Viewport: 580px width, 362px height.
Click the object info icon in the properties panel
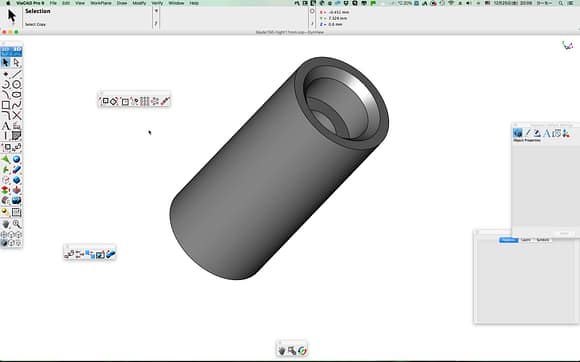tap(517, 133)
